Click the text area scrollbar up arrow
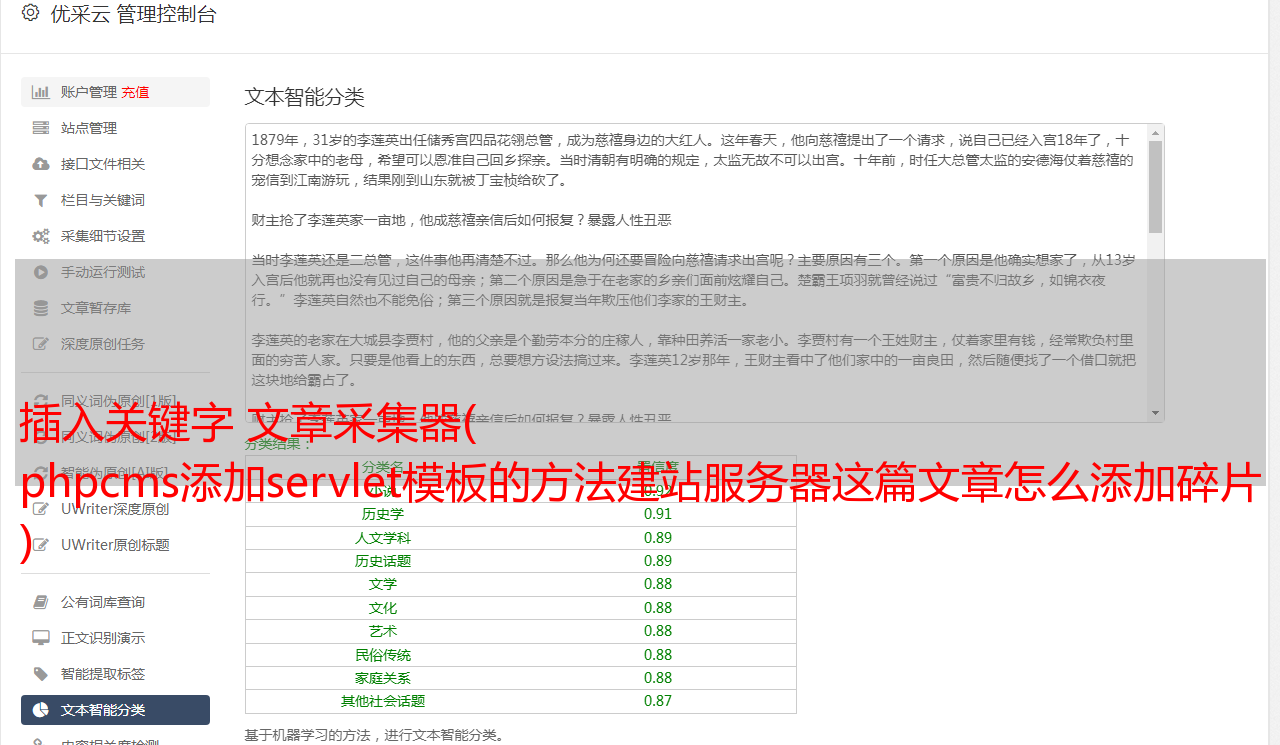Viewport: 1280px width, 745px height. click(x=1156, y=132)
